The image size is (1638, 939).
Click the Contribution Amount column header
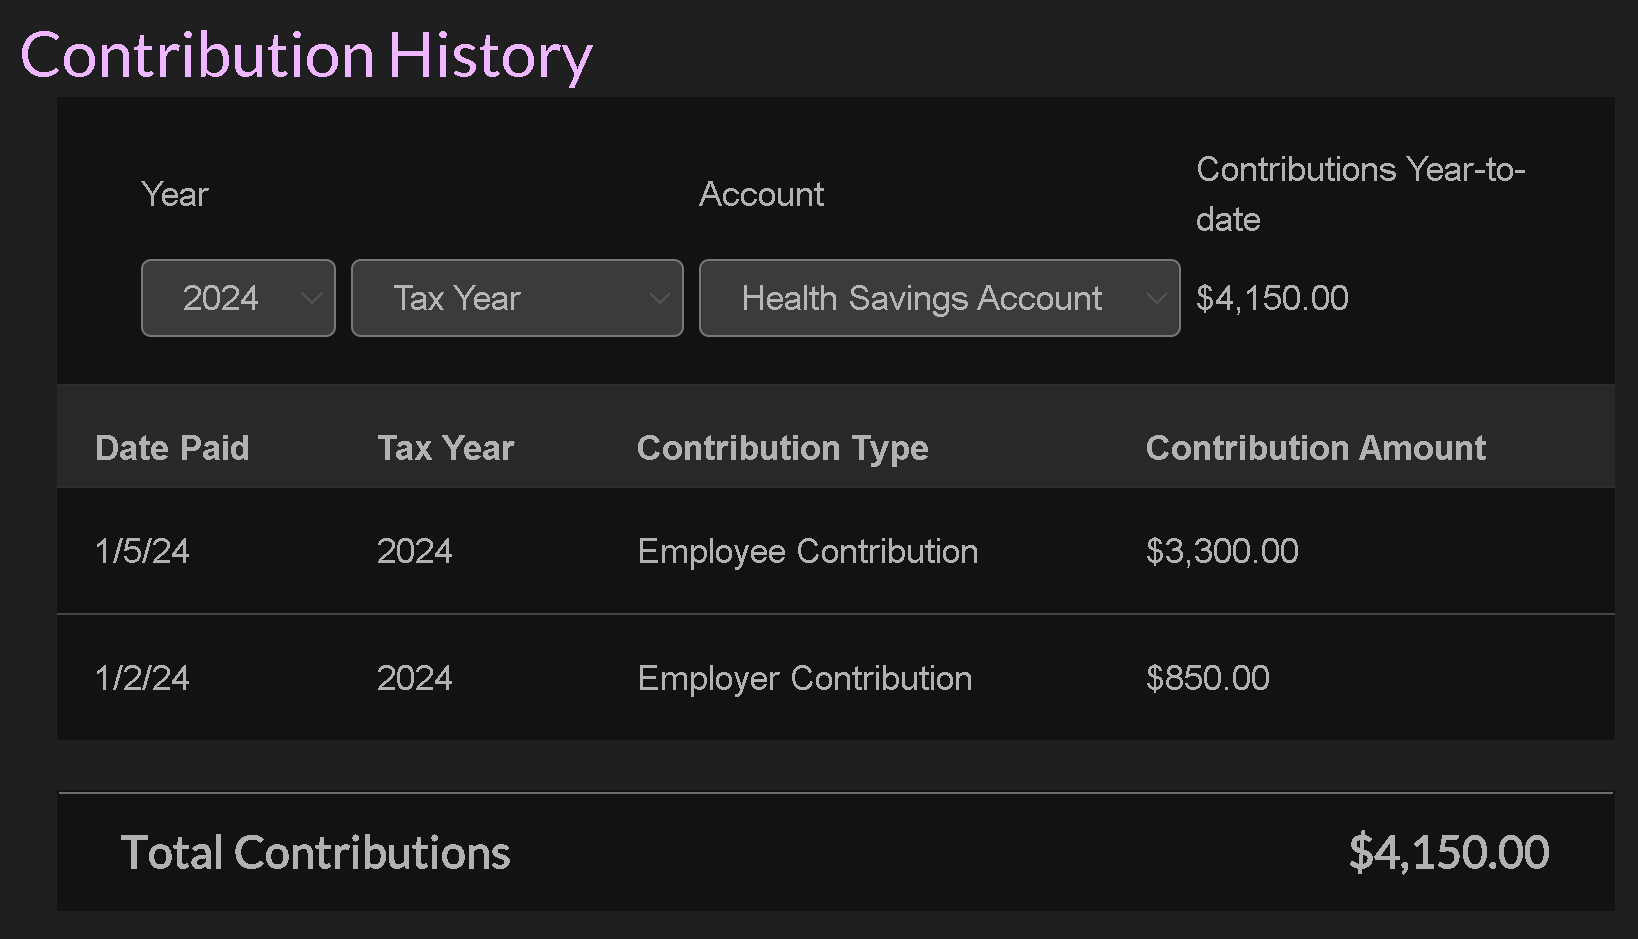pos(1315,448)
